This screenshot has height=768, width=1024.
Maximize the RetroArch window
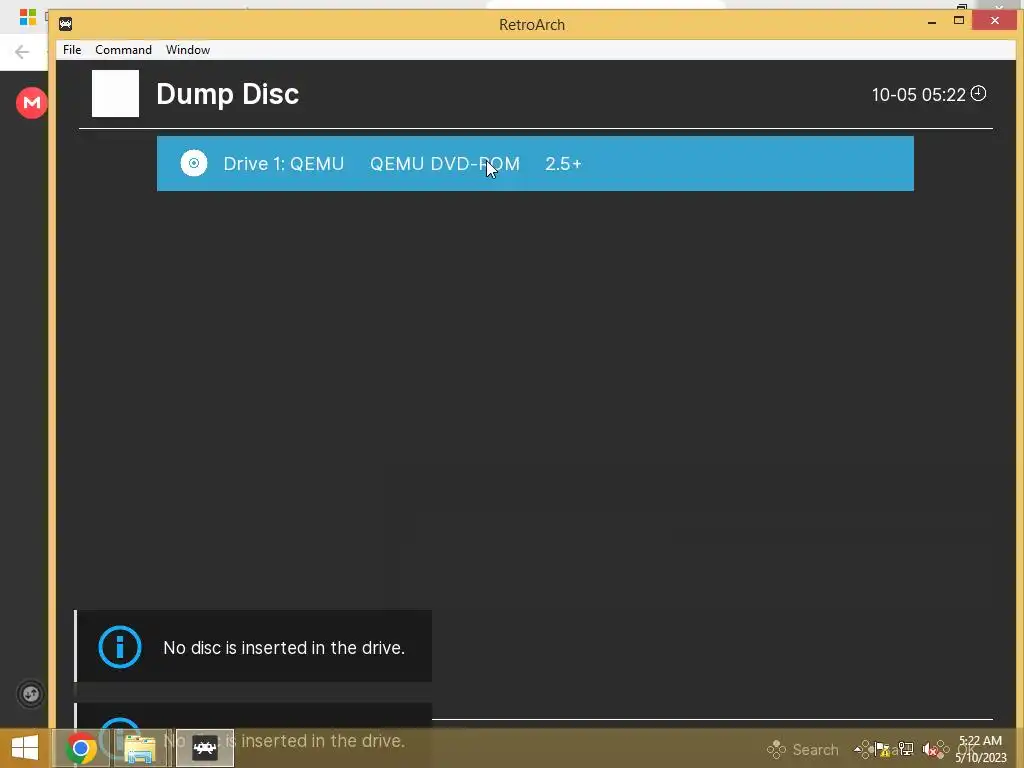(x=959, y=21)
